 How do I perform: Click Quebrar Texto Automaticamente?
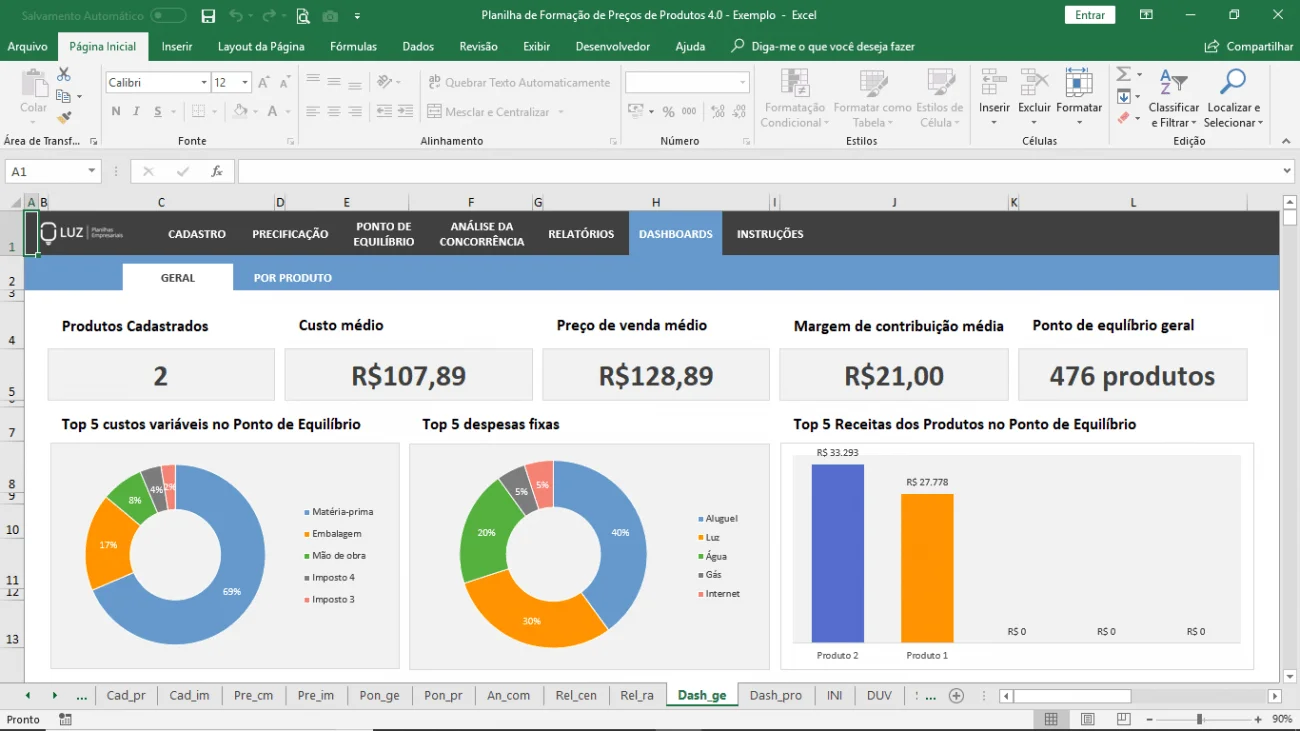pos(519,83)
